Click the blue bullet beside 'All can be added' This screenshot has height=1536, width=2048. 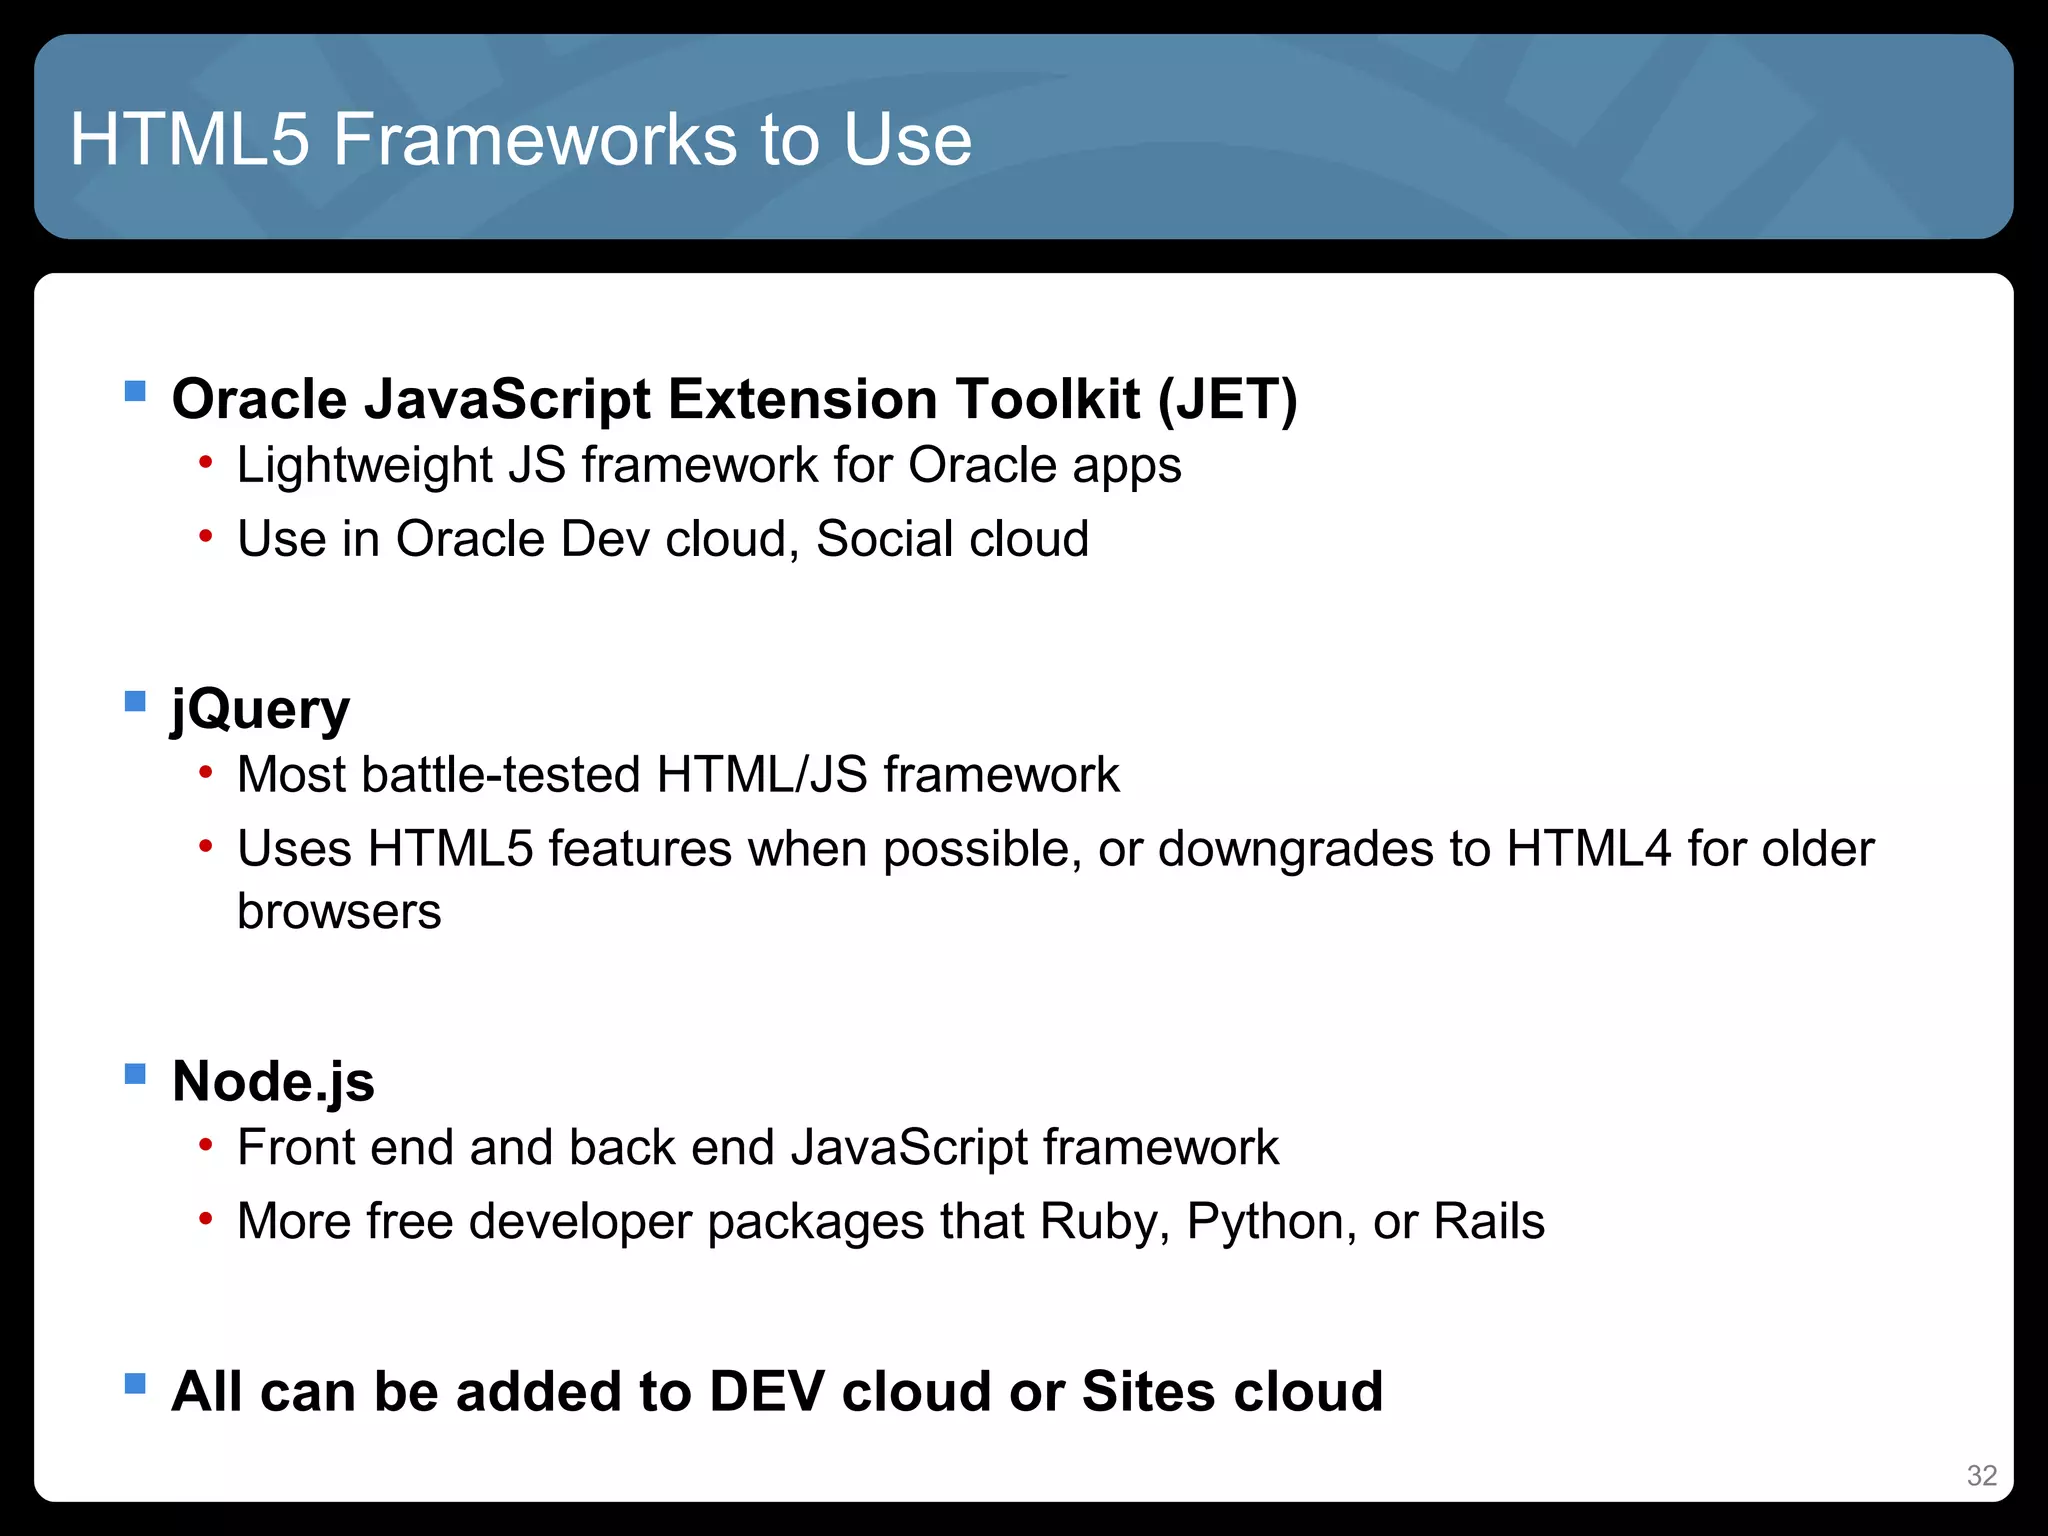pos(135,1383)
